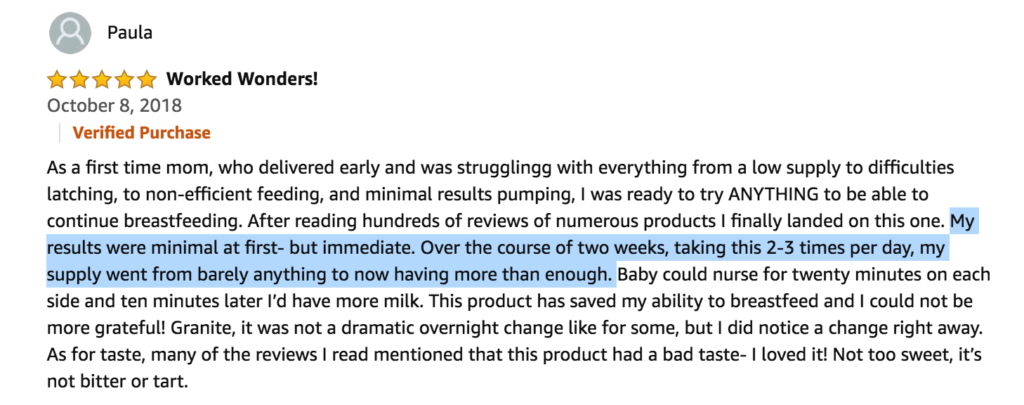Click the first rating star
1024x405 pixels.
57,80
